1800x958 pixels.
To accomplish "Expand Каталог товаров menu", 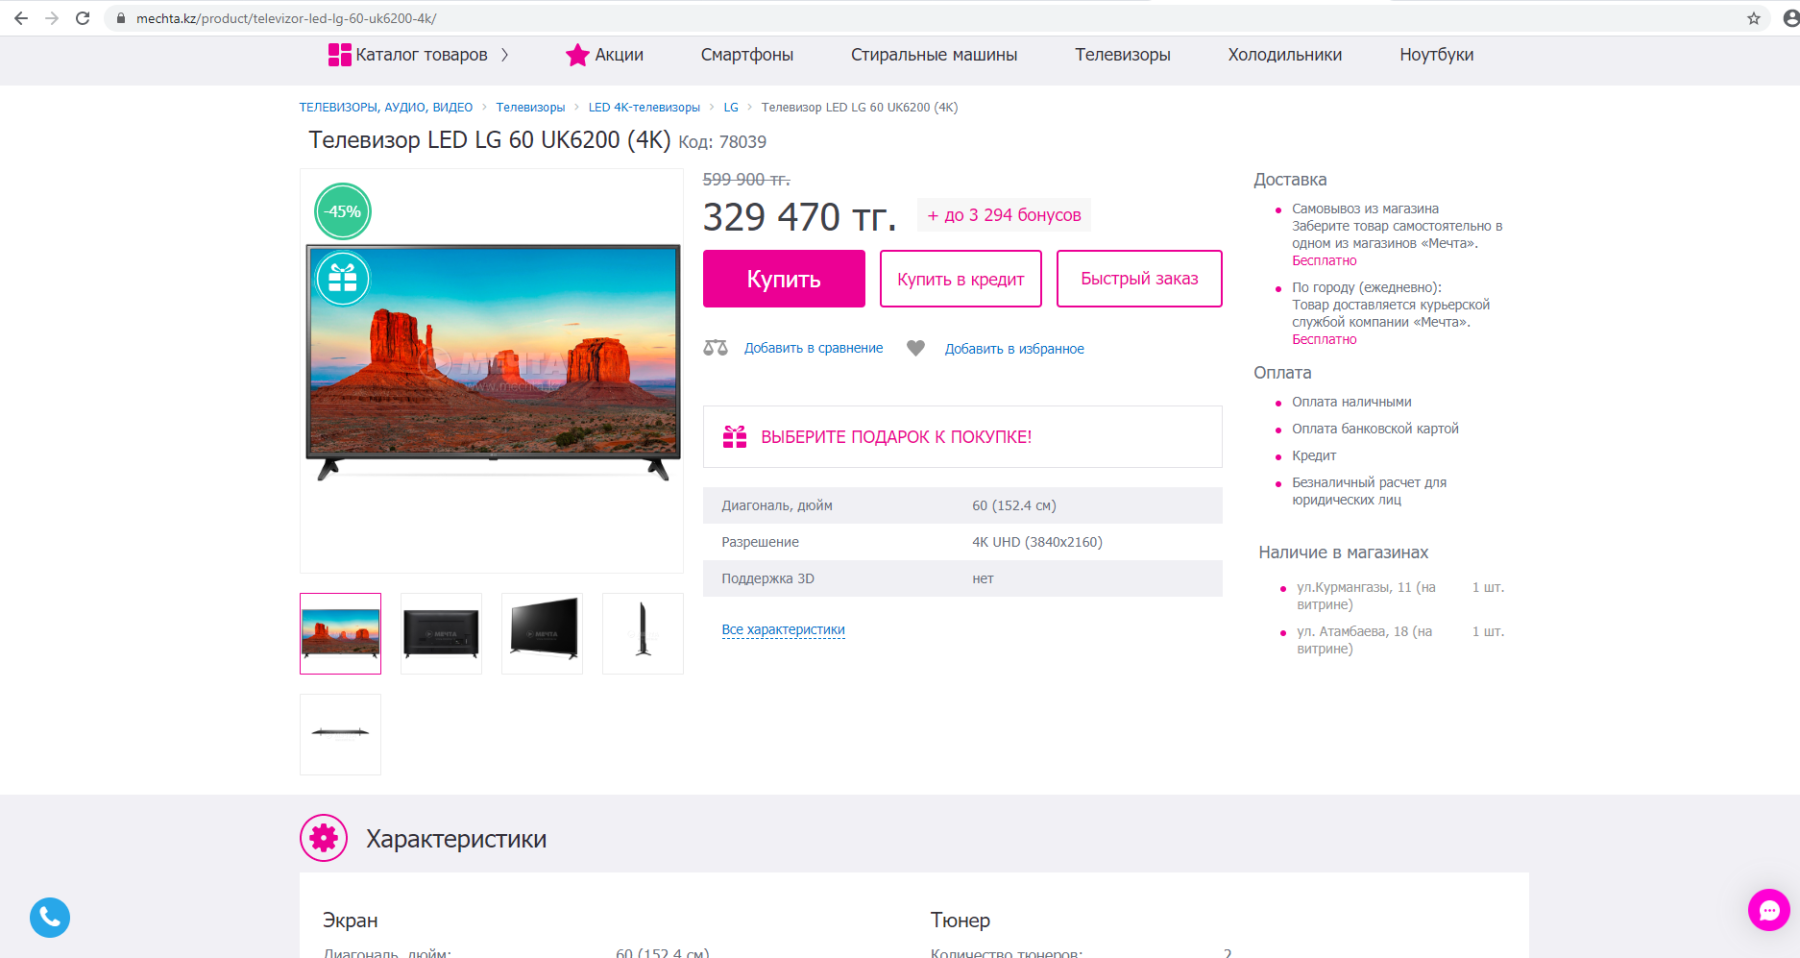I will point(420,55).
